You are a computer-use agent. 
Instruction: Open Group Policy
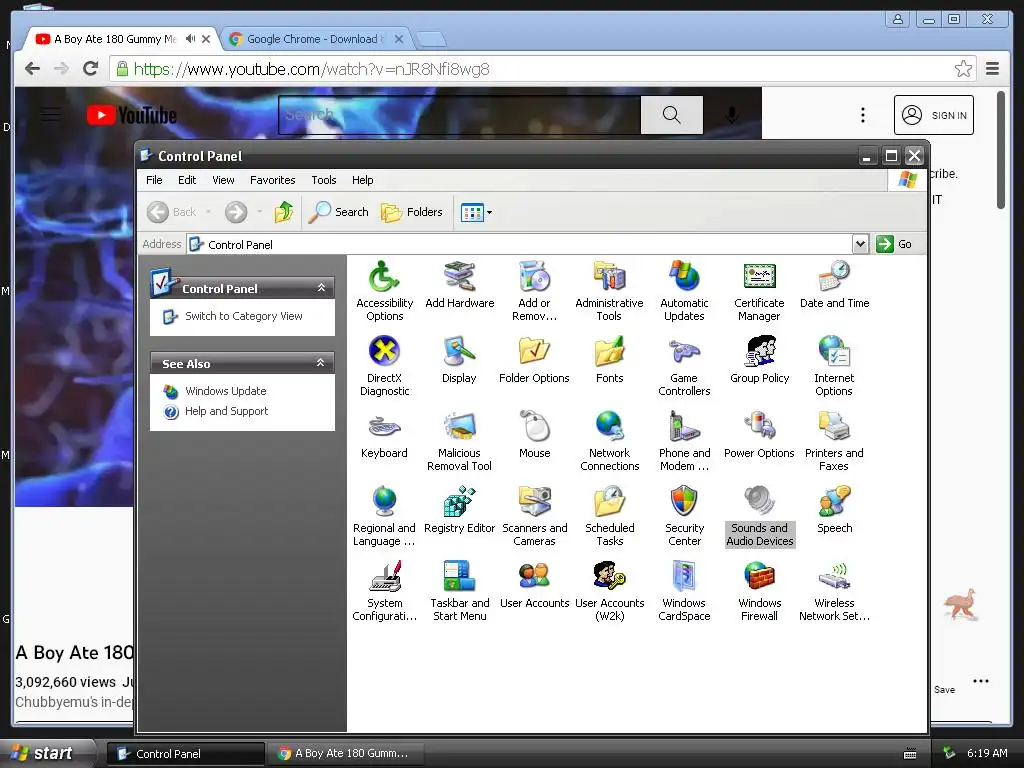tap(759, 360)
